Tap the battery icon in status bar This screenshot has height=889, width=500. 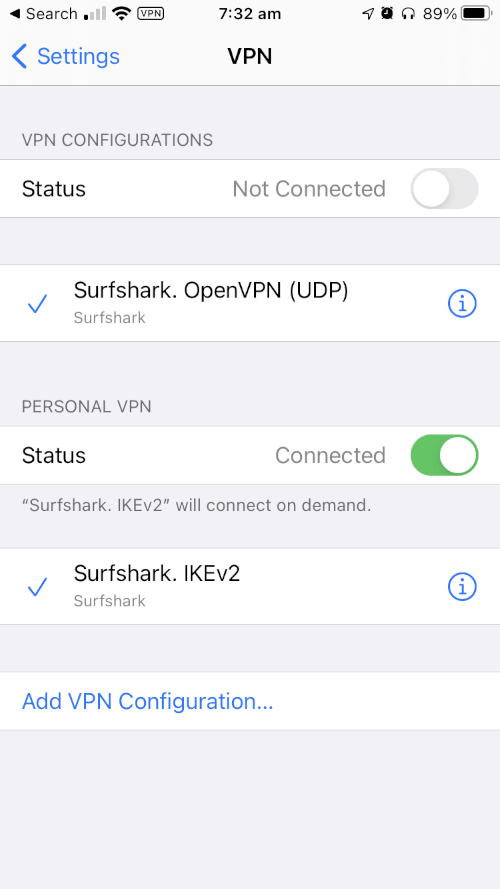[477, 14]
